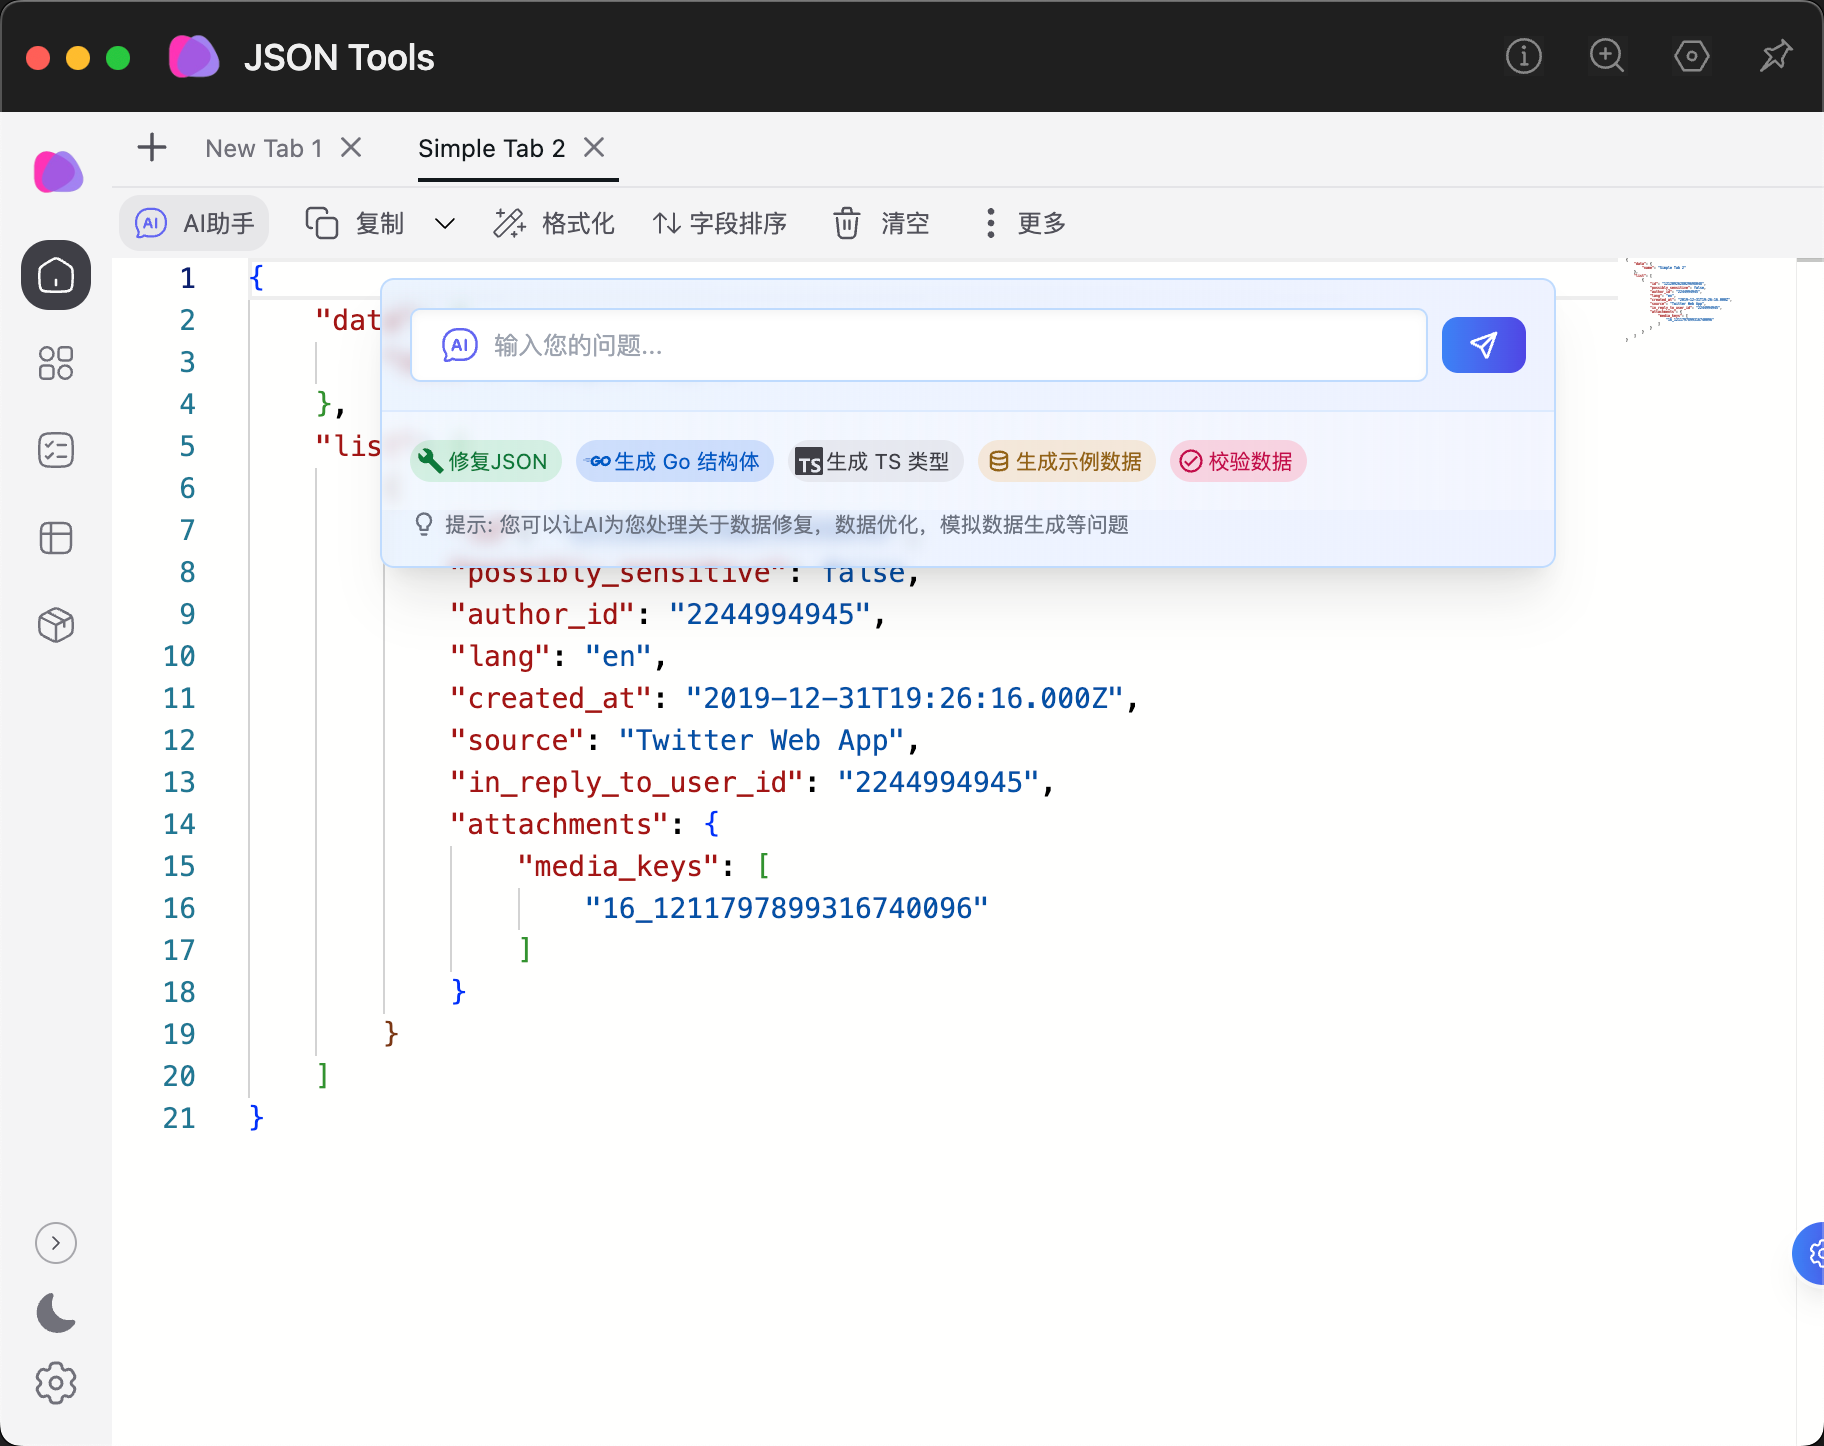Click the 格式化 format button

(554, 223)
